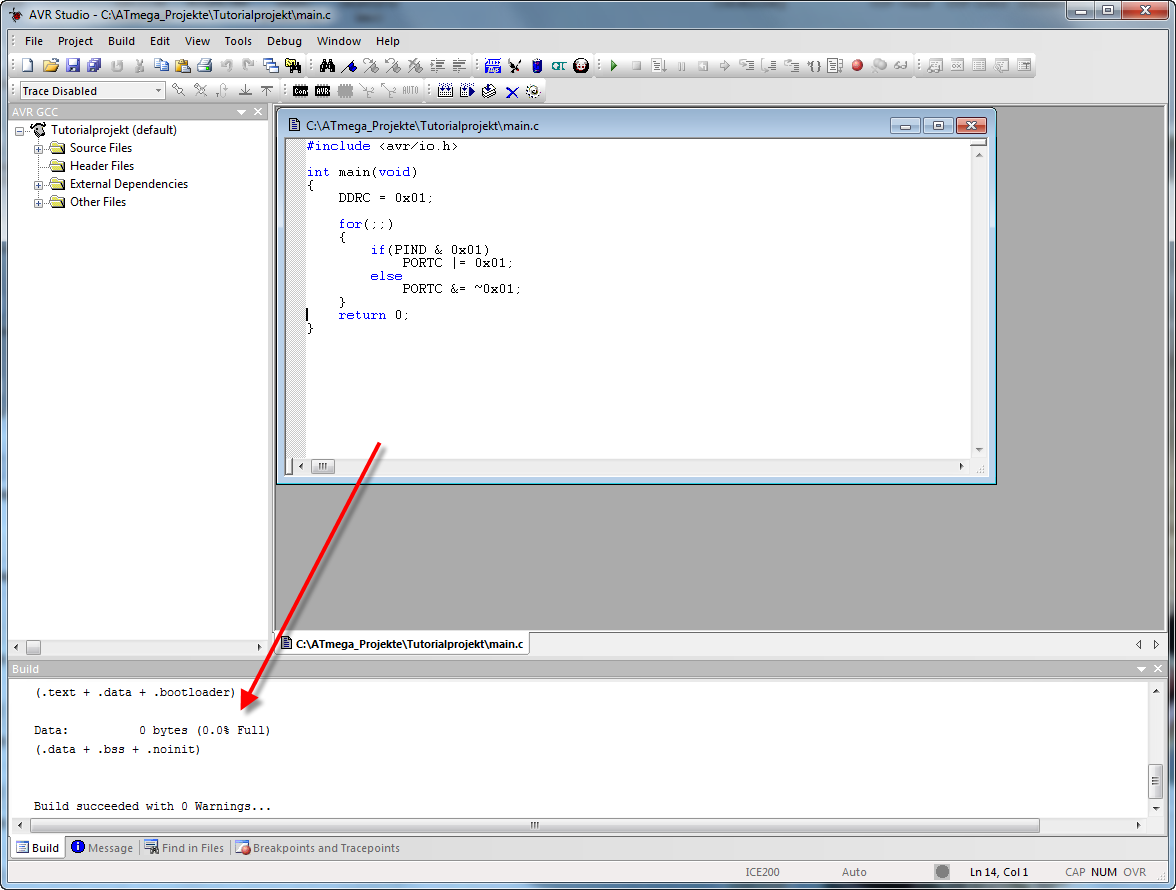This screenshot has width=1176, height=890.
Task: Expand the External Dependencies folder
Action: pos(38,184)
